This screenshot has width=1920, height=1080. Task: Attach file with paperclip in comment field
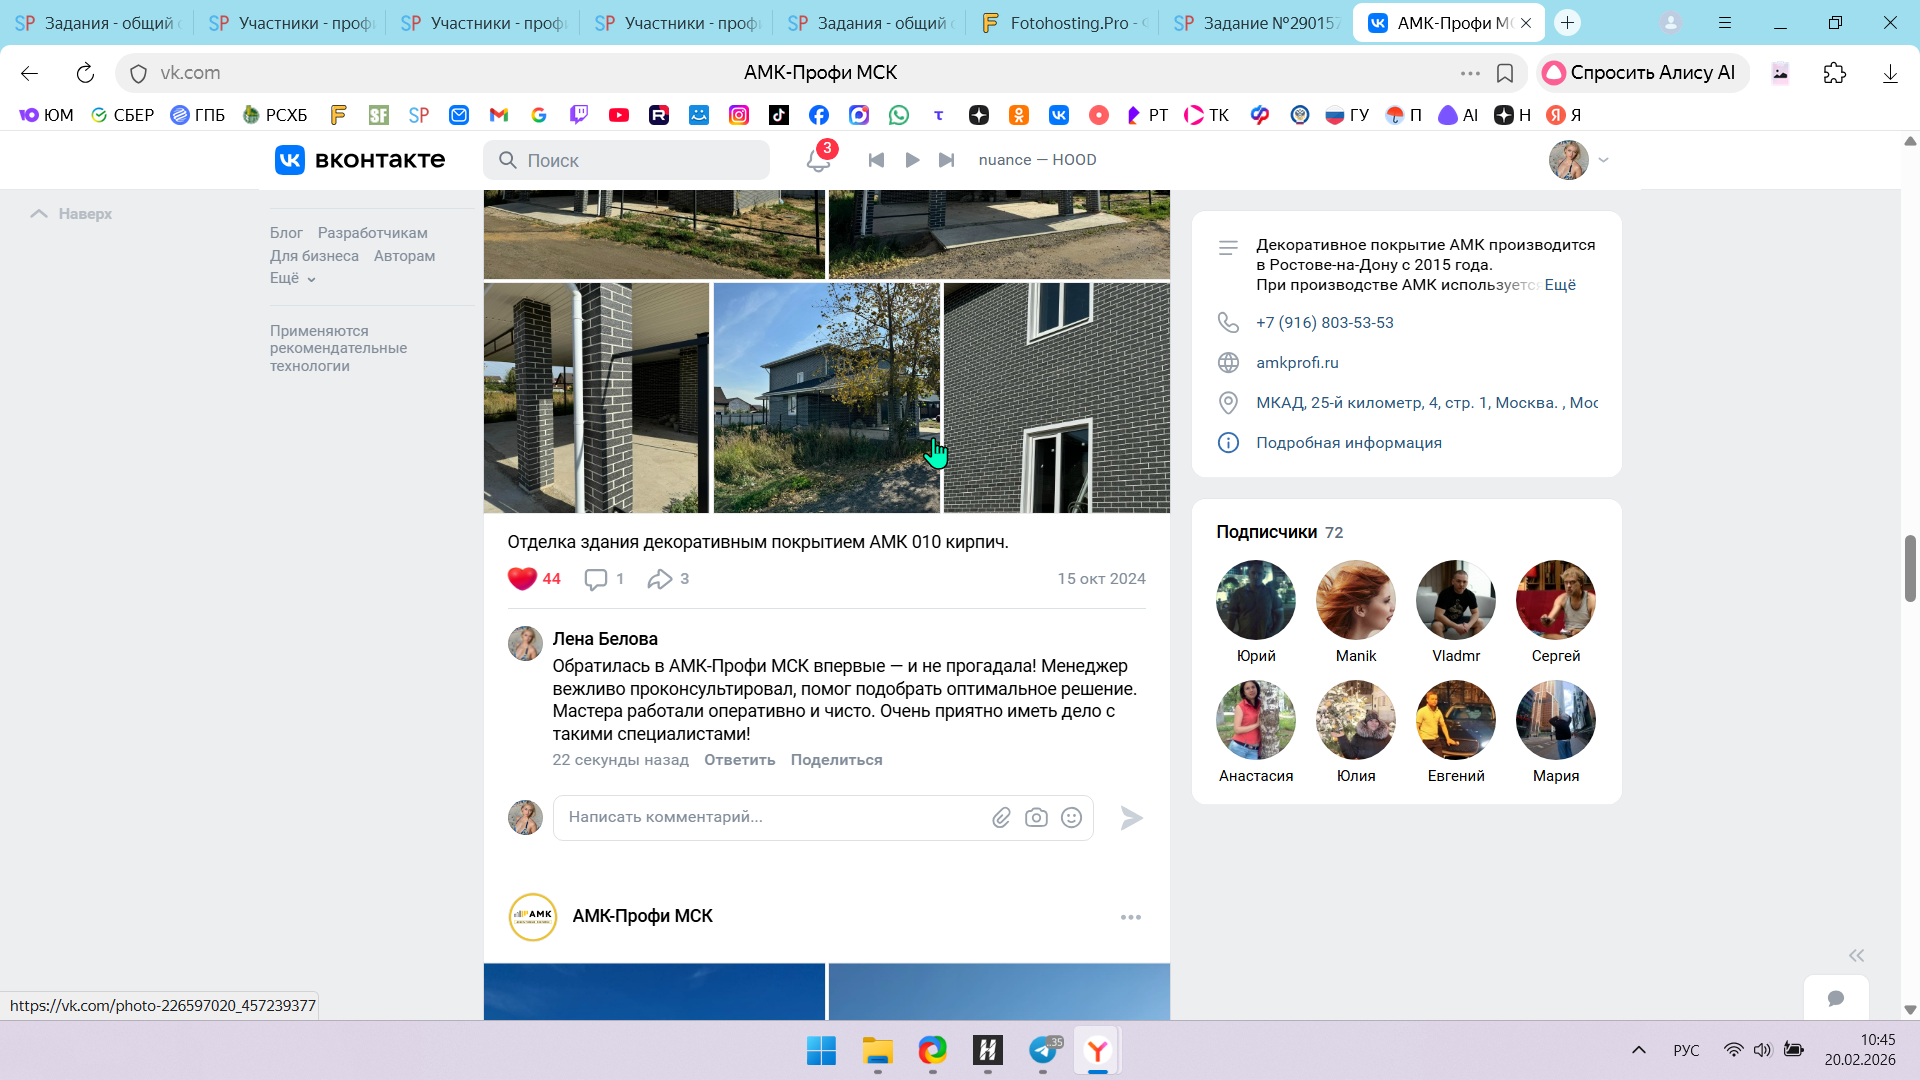tap(1001, 818)
